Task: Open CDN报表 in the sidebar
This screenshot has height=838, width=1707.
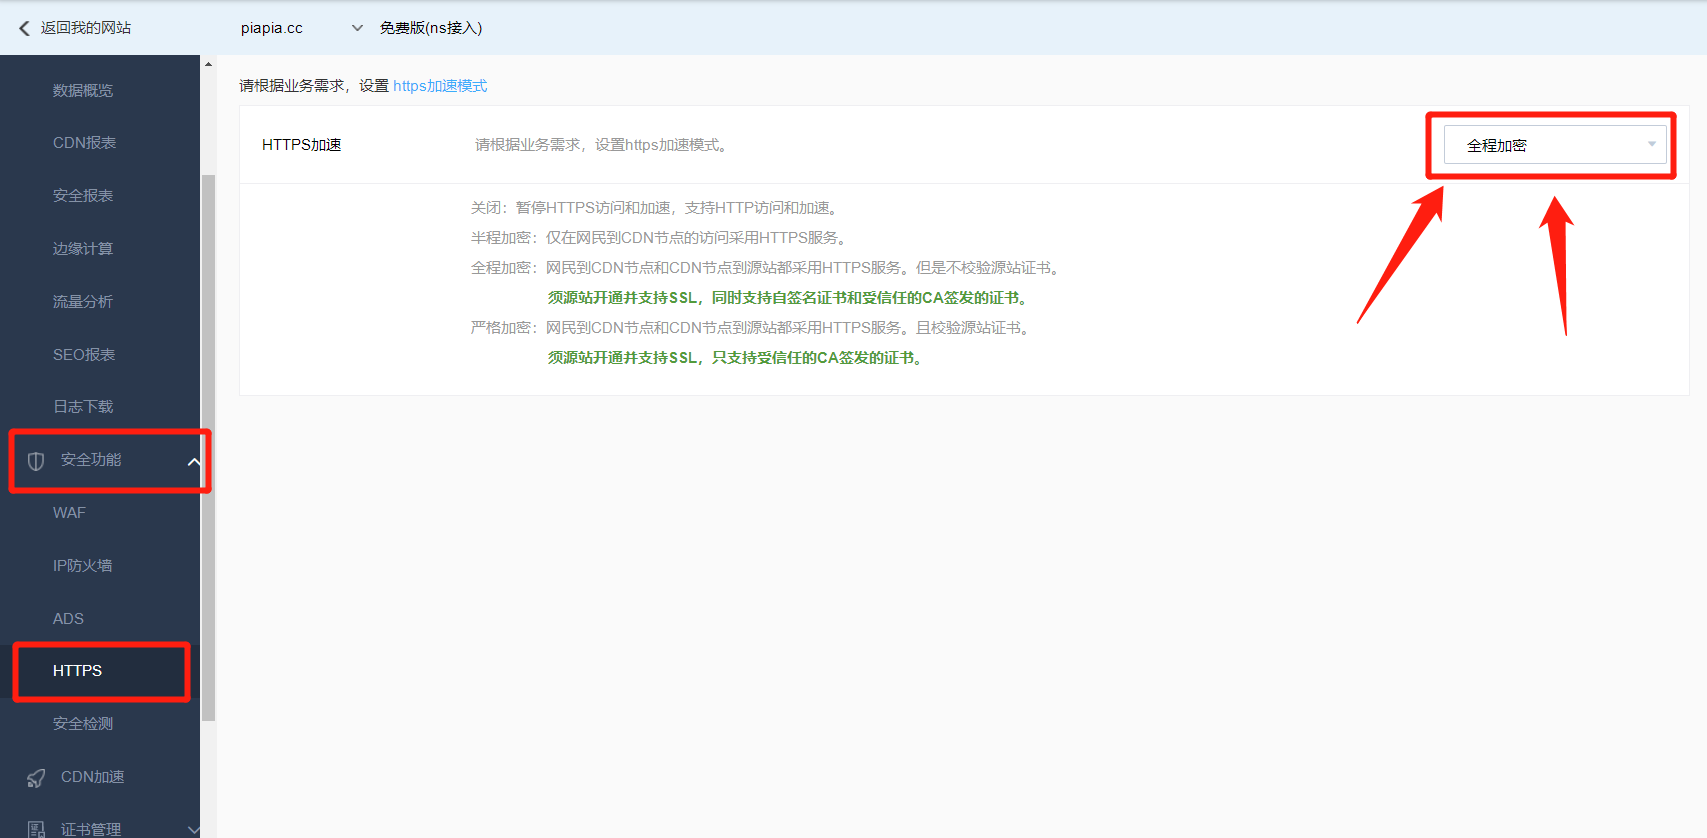Action: [84, 143]
